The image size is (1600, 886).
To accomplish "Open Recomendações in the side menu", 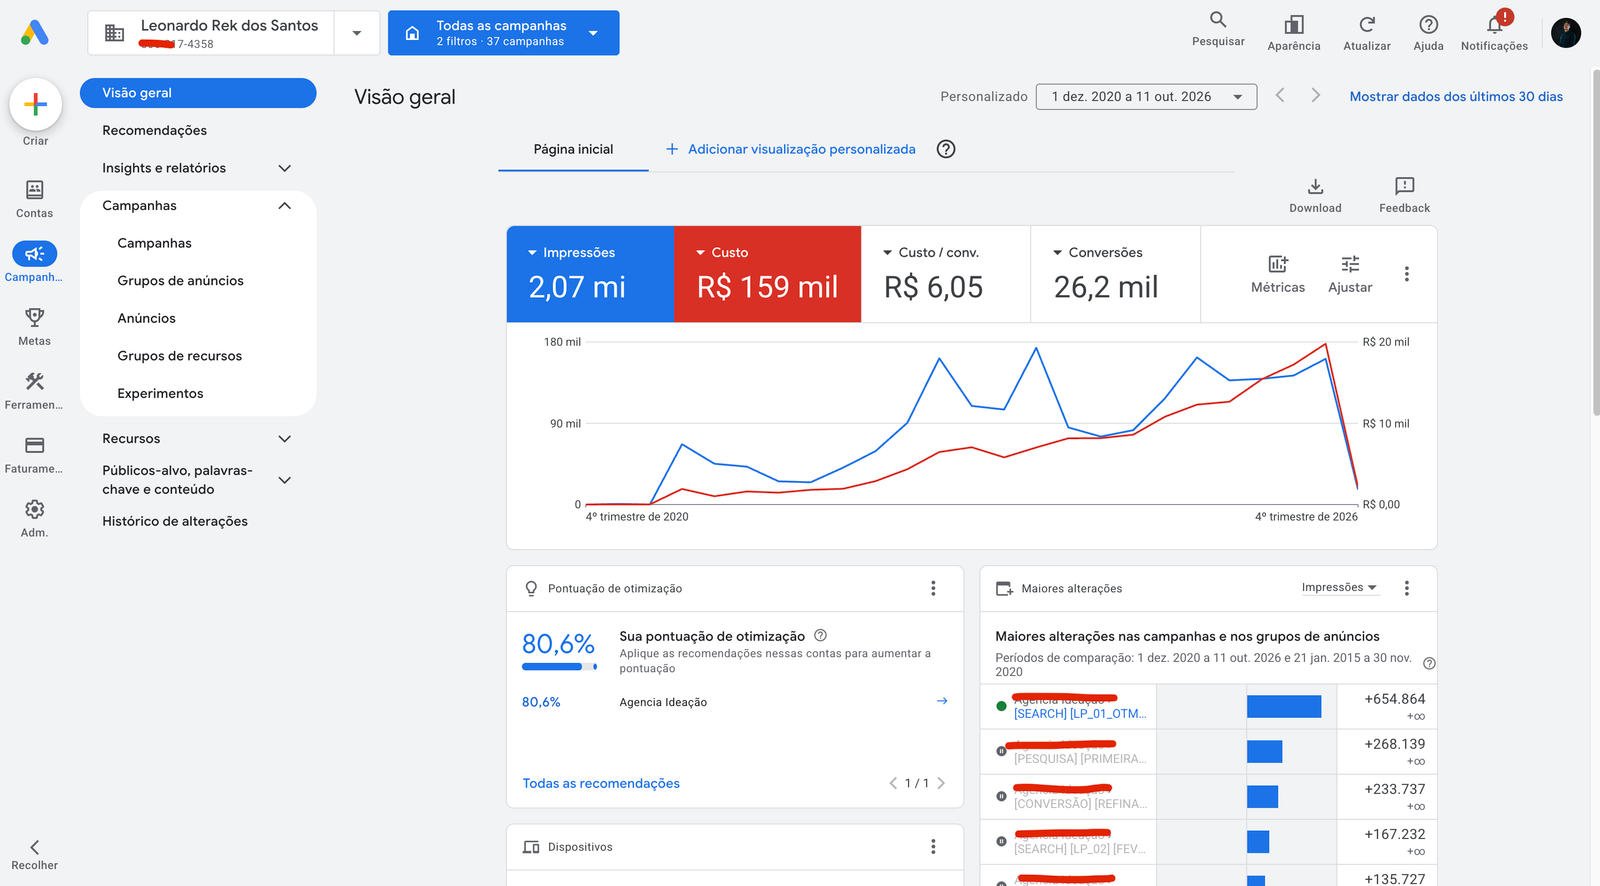I will [155, 131].
